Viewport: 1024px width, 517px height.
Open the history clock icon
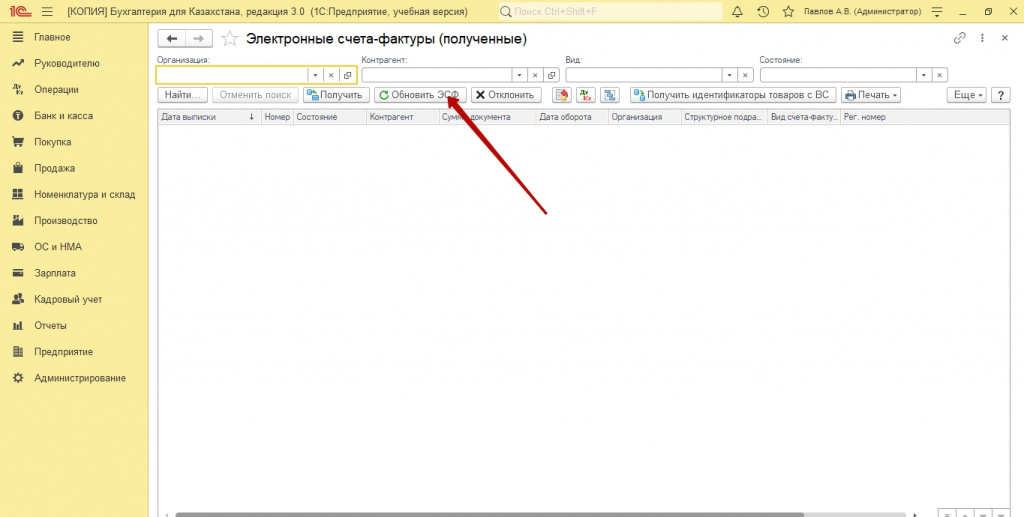[x=764, y=12]
